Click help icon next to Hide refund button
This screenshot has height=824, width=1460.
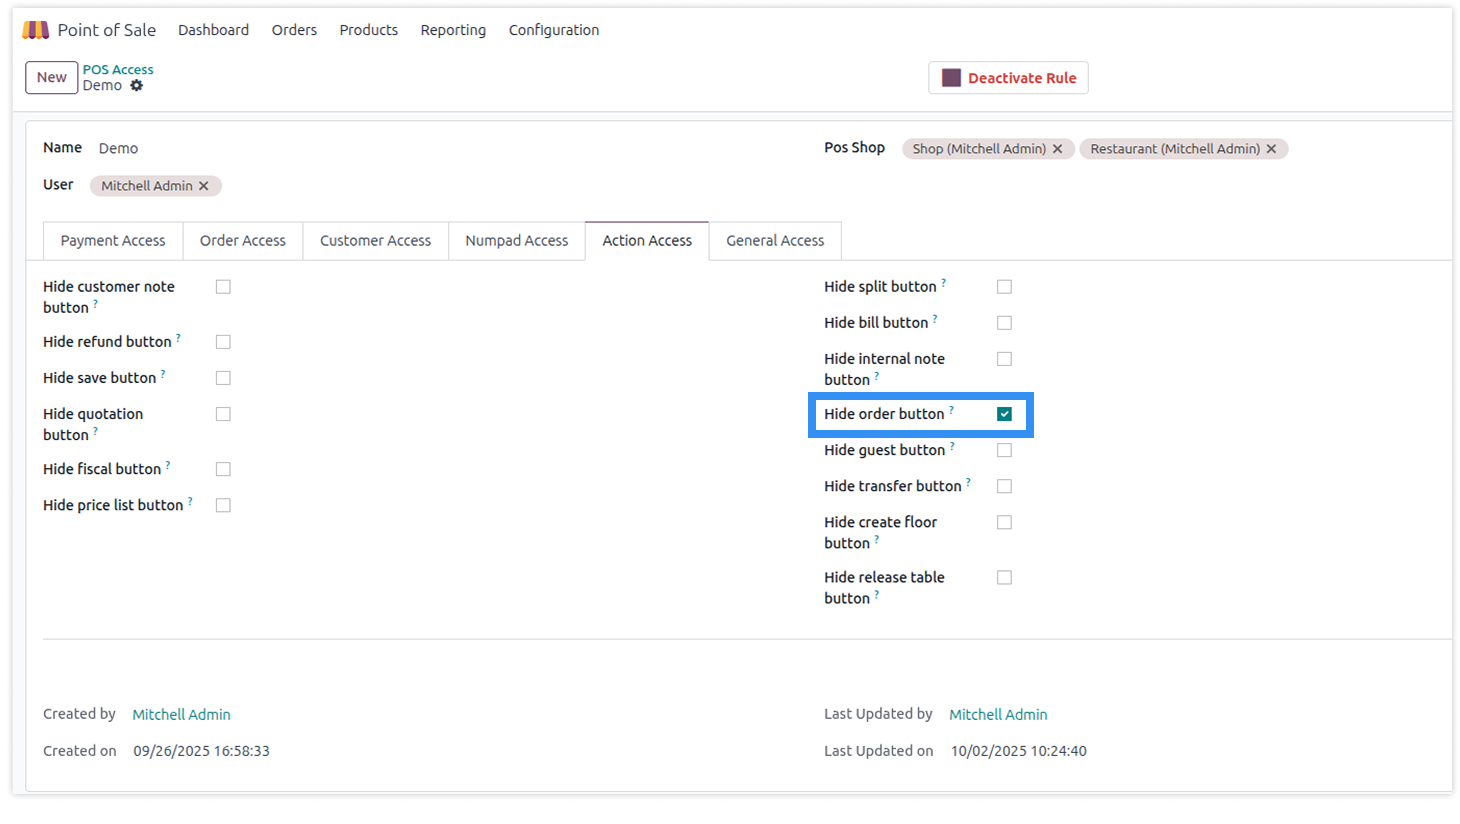click(178, 338)
